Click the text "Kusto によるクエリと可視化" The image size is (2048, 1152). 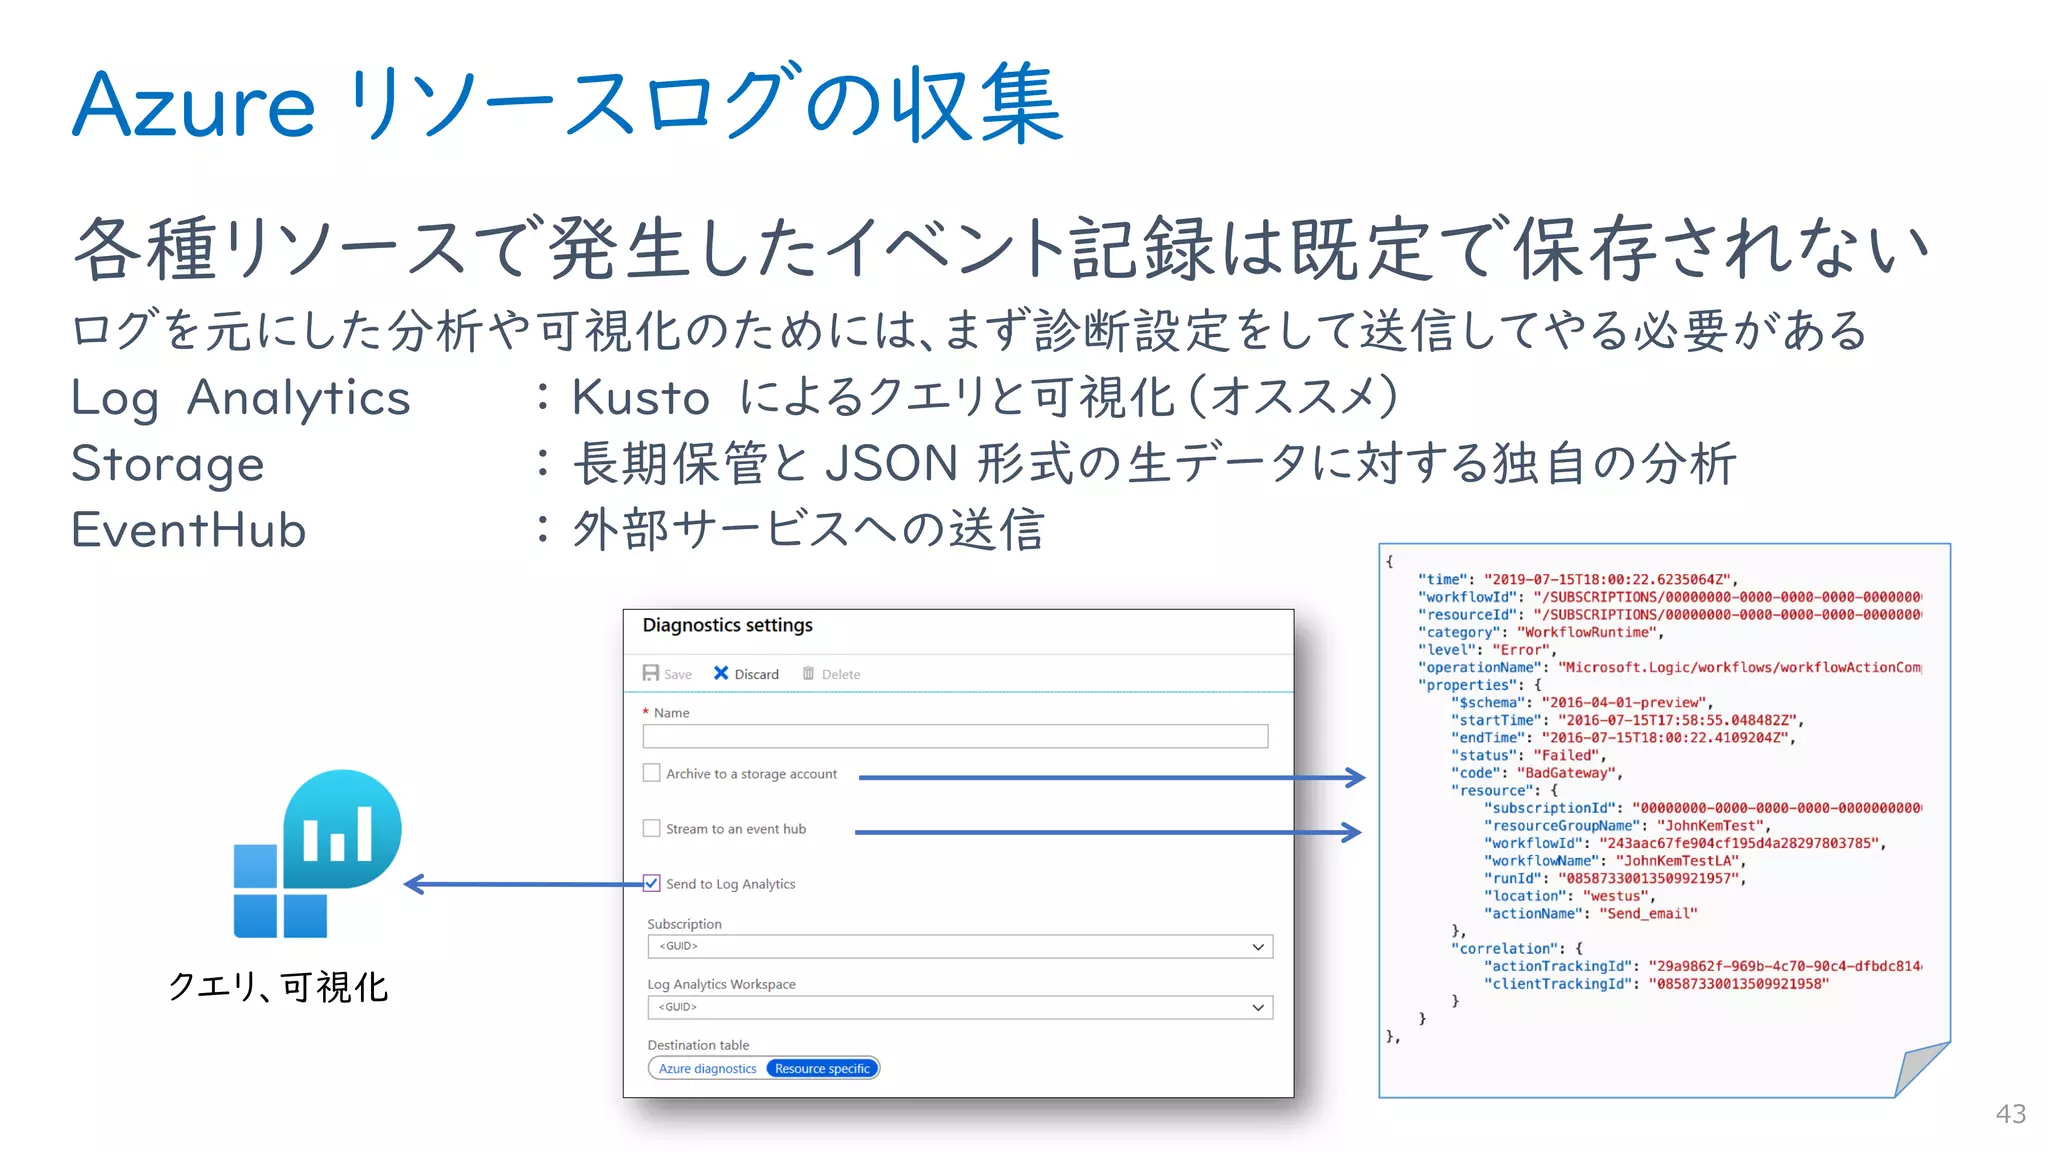point(874,398)
